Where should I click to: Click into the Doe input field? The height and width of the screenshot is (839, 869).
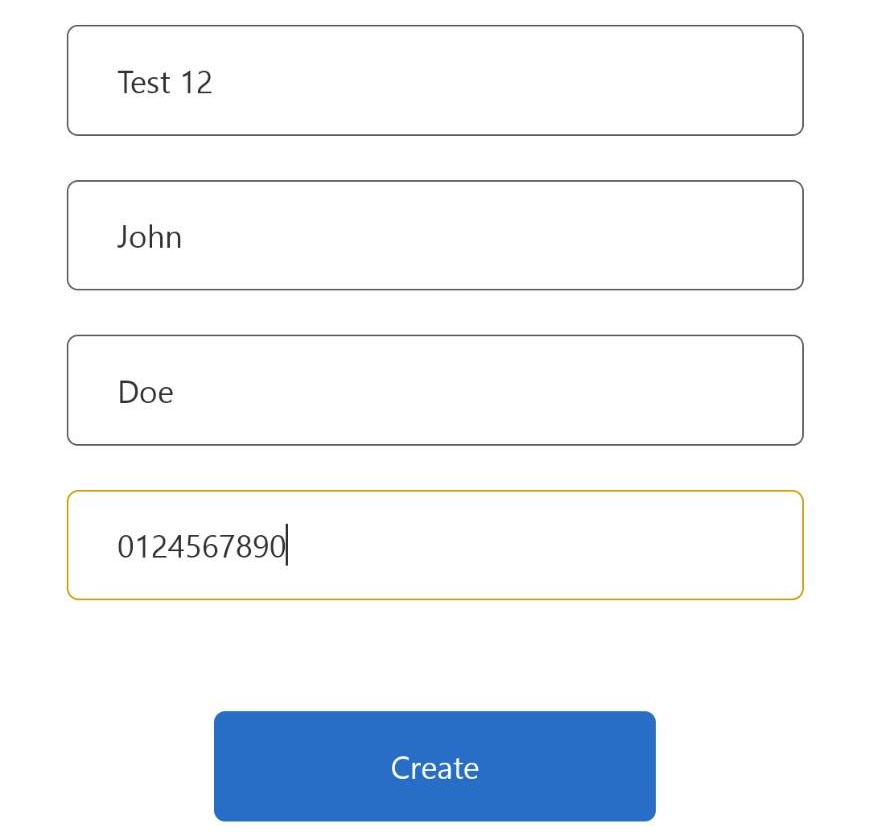pos(435,390)
